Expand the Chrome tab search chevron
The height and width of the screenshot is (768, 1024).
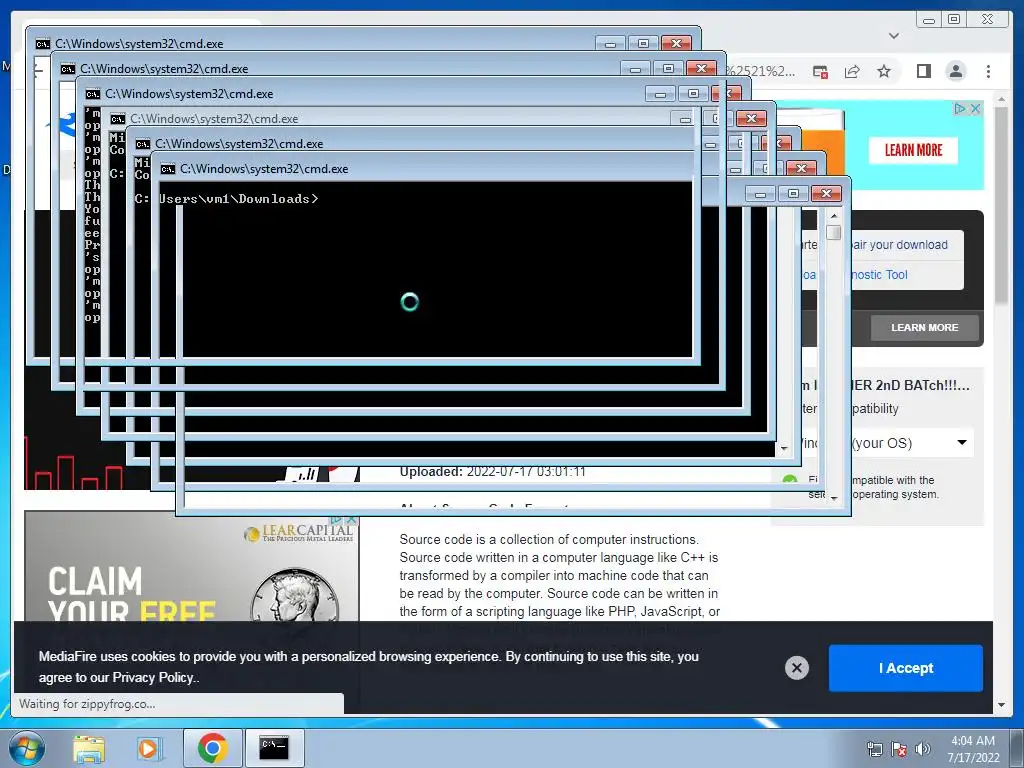coord(894,36)
